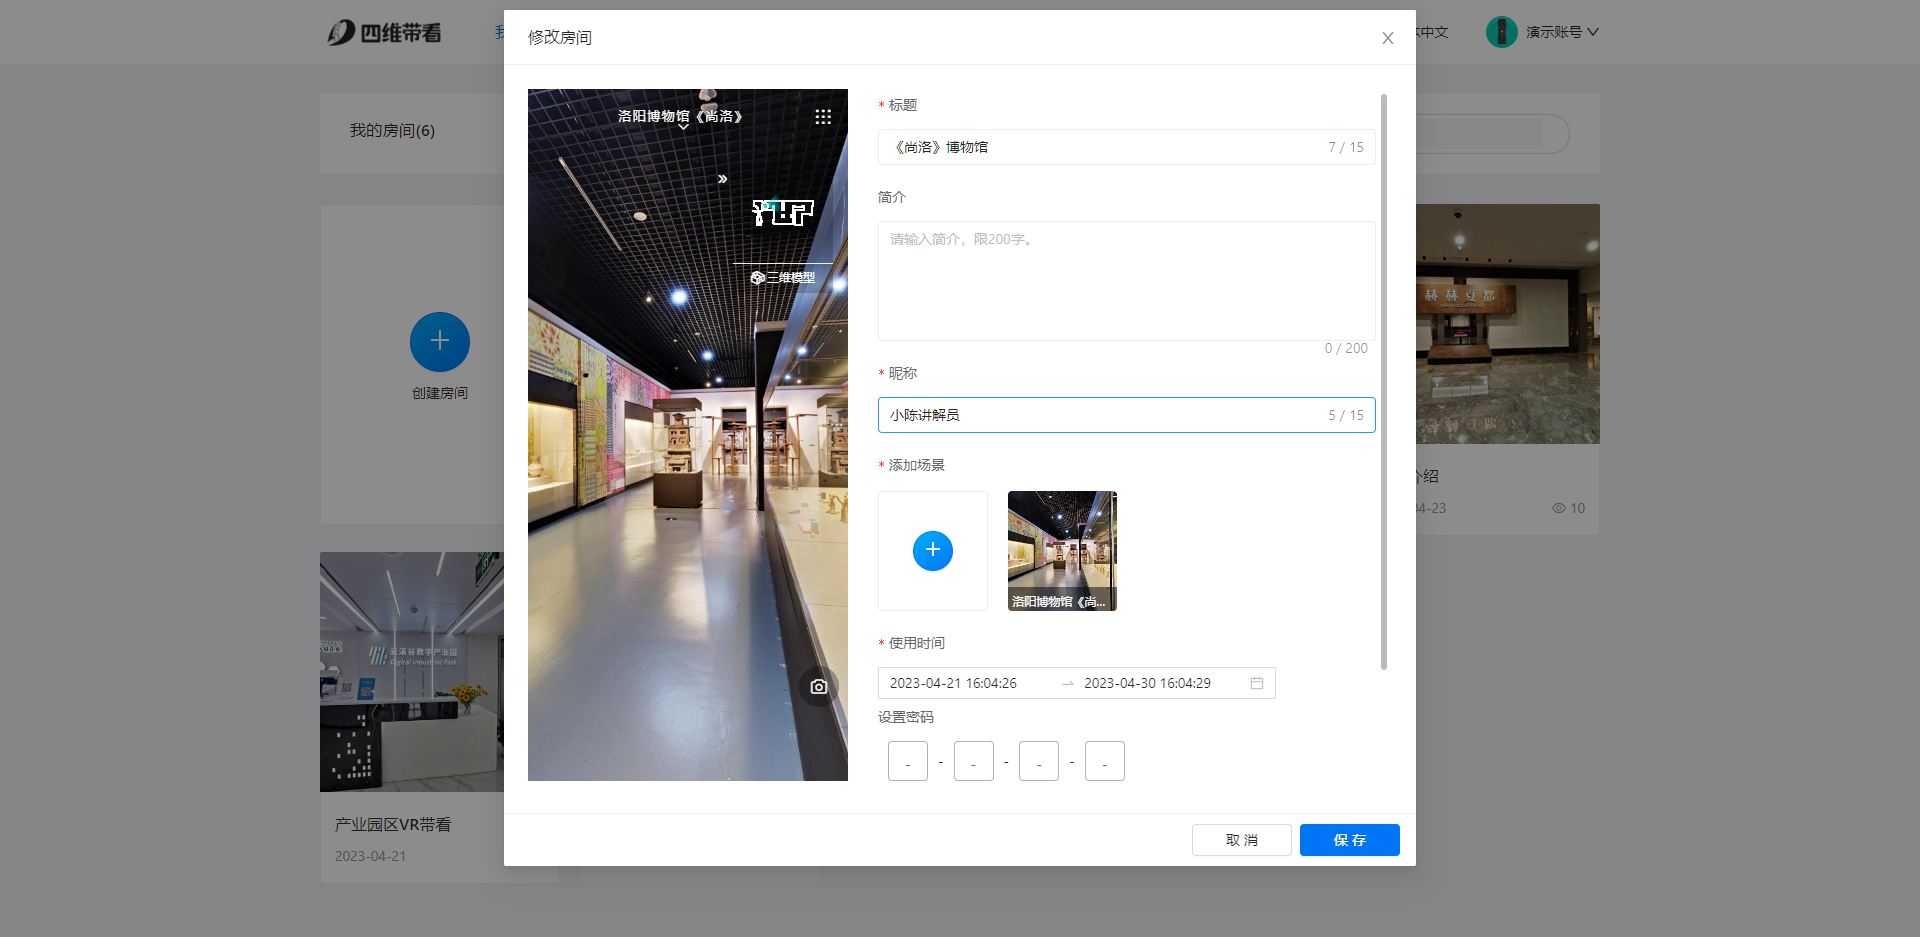1920x937 pixels.
Task: Click the 保存 save button
Action: coord(1349,840)
